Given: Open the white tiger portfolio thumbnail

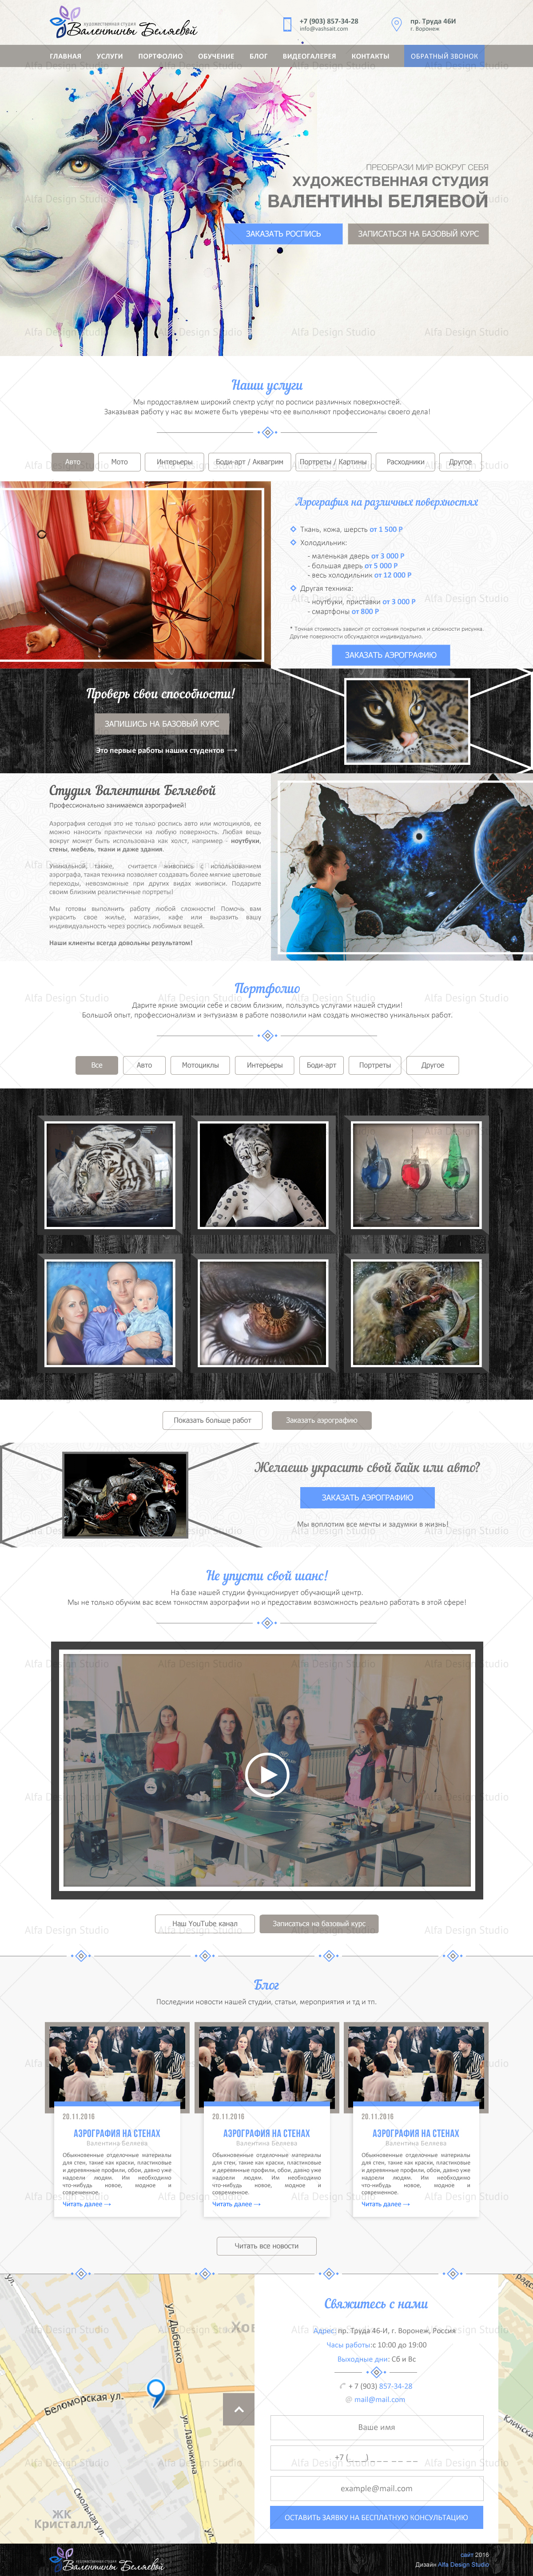Looking at the screenshot, I should pos(110,1174).
